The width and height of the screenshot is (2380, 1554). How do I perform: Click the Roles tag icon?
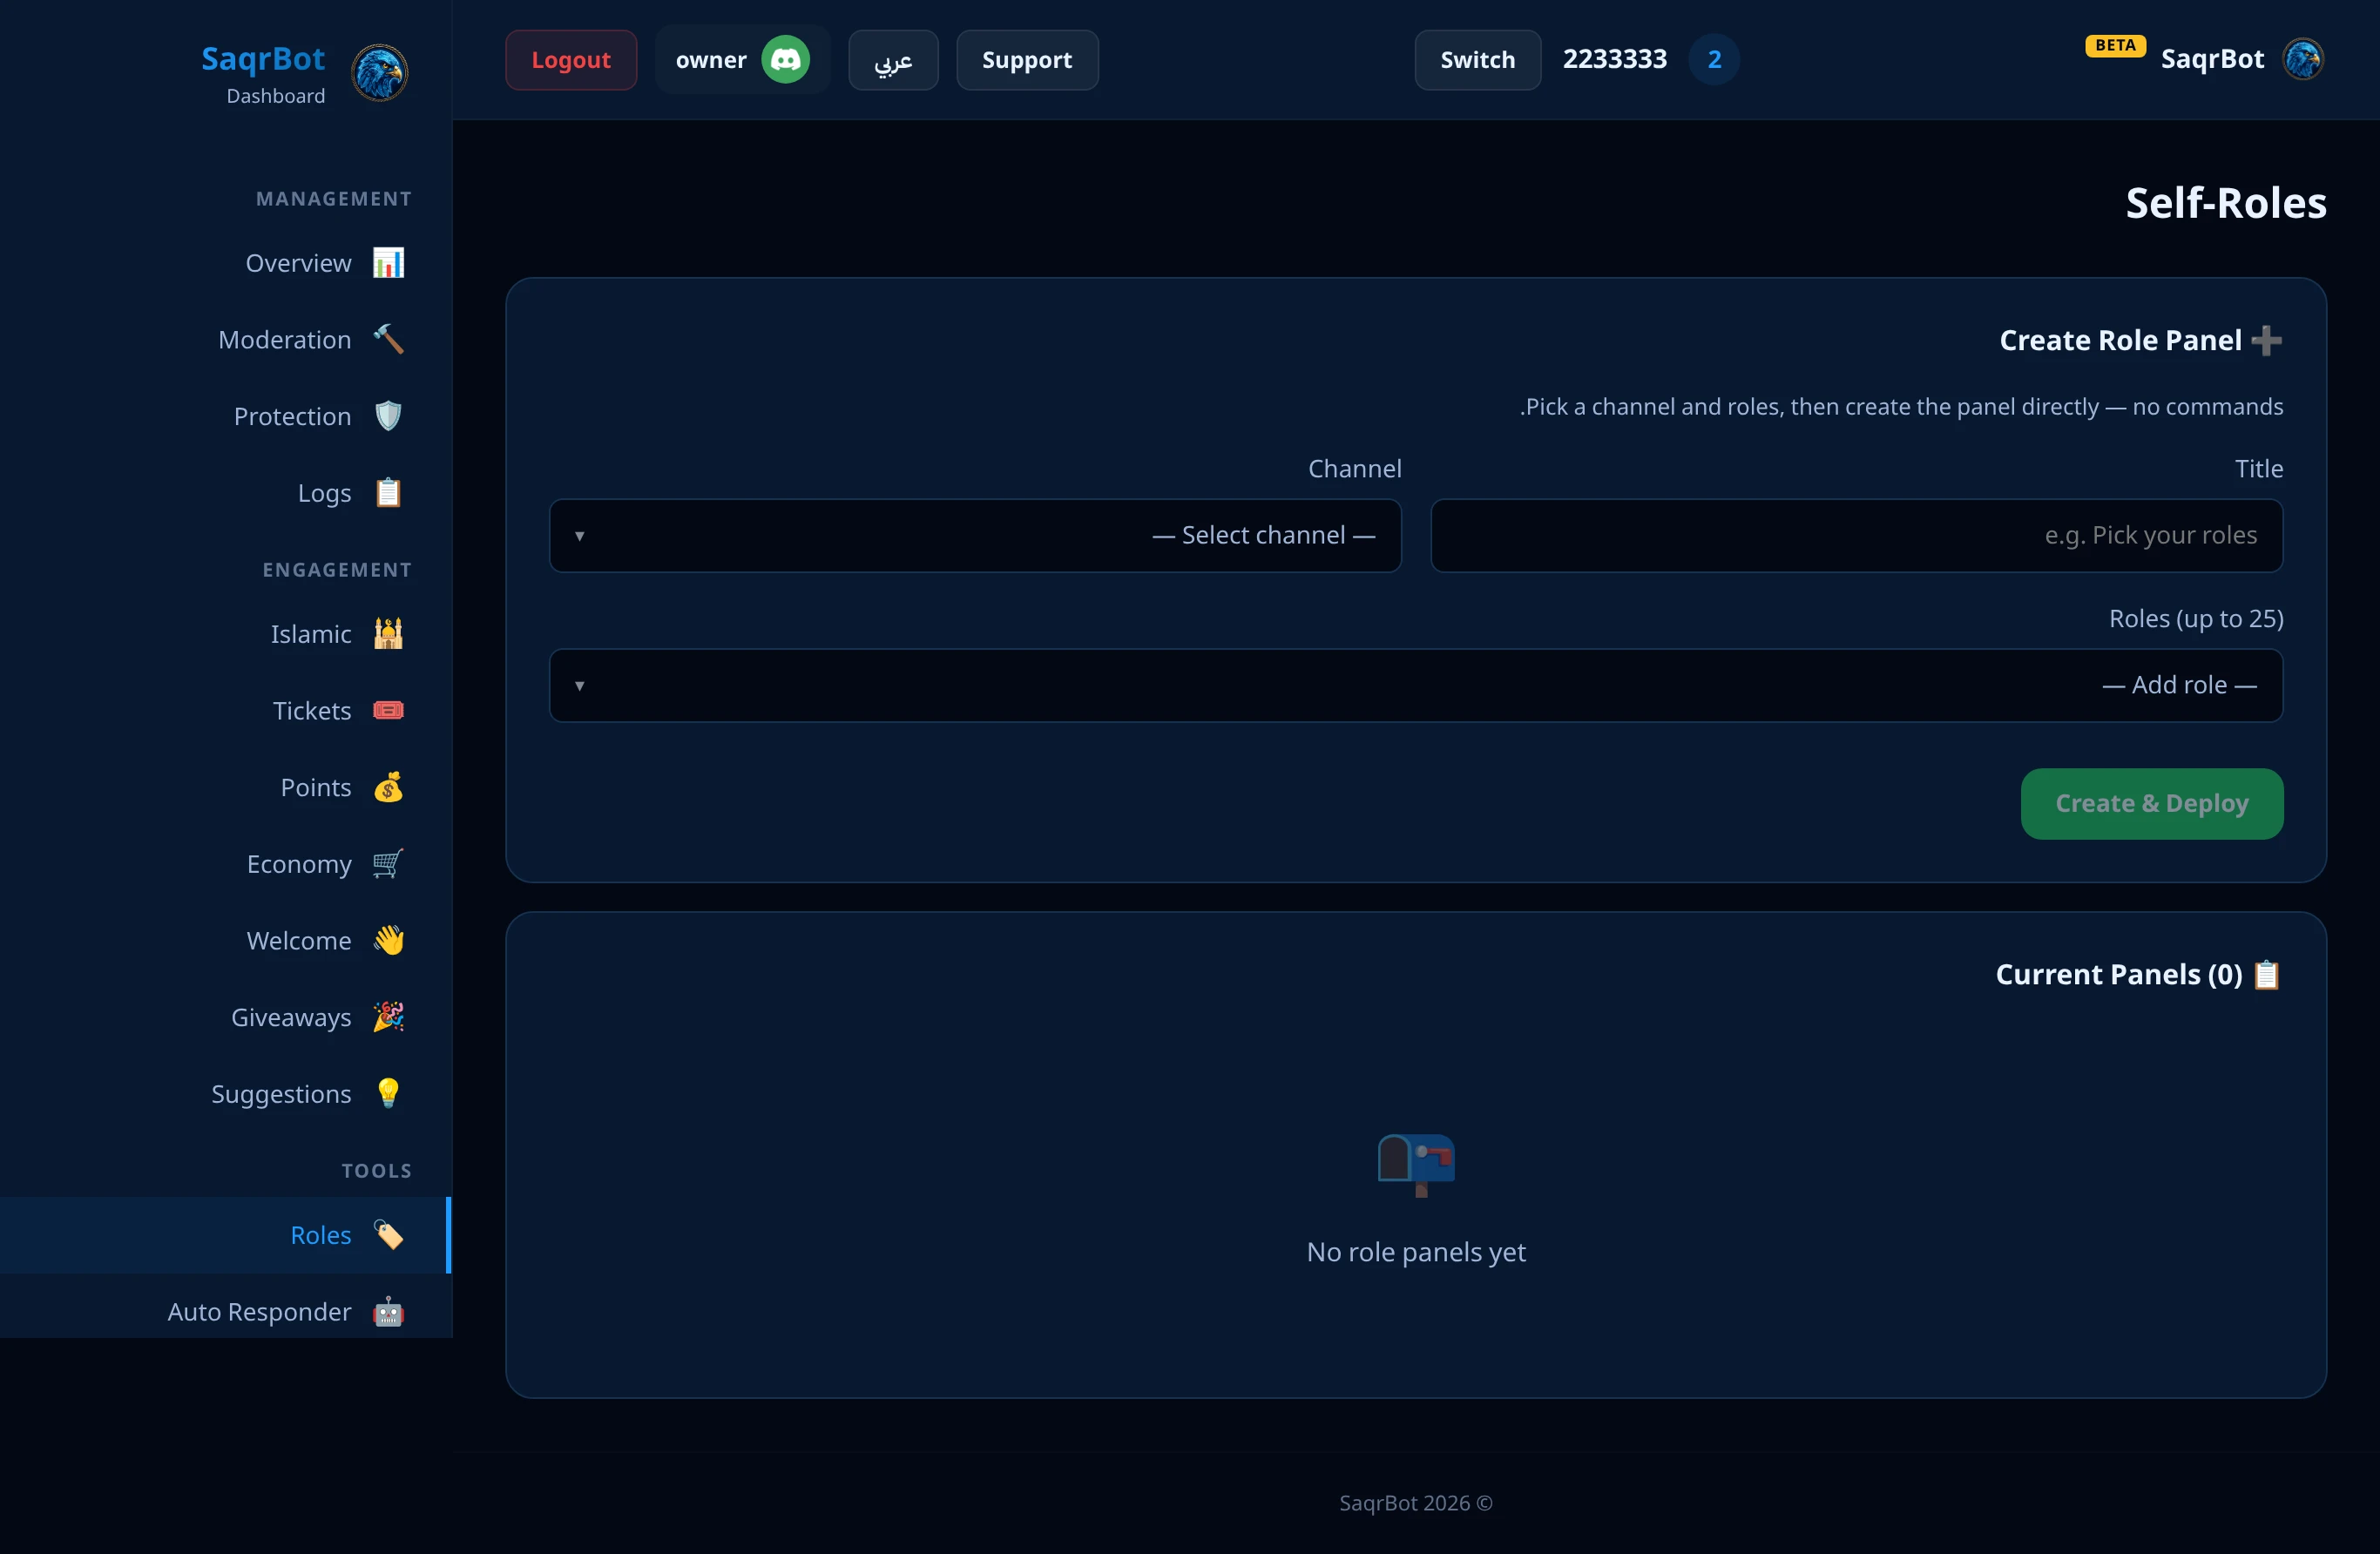(388, 1235)
